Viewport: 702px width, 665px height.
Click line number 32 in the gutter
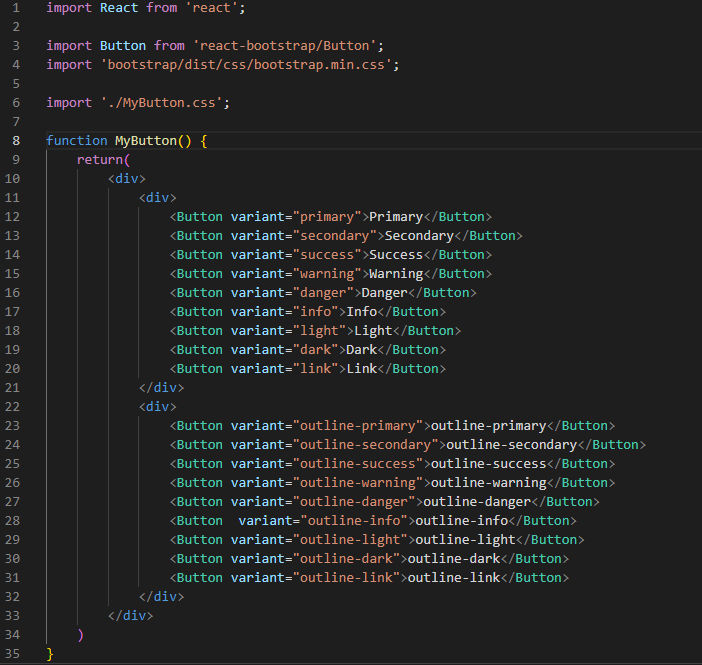[x=12, y=596]
